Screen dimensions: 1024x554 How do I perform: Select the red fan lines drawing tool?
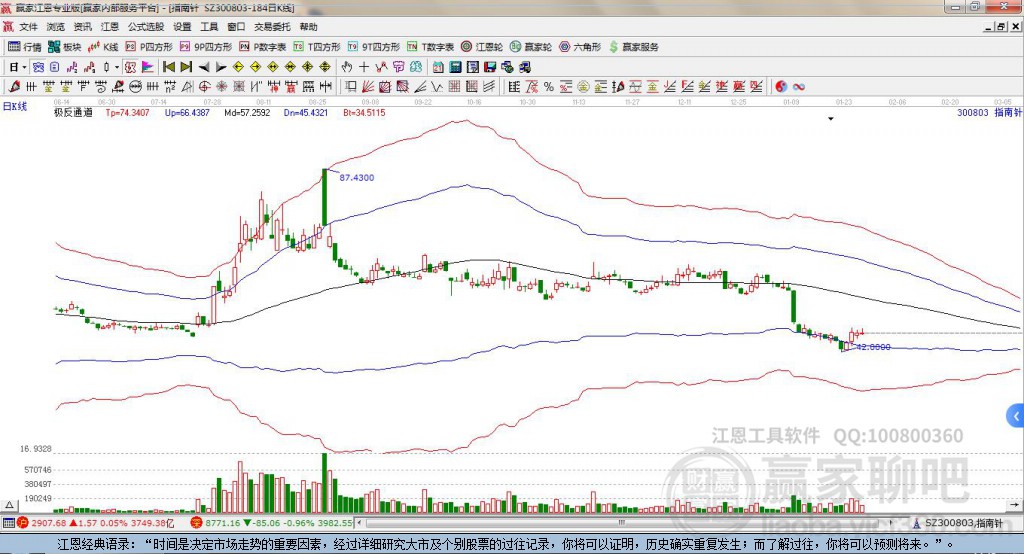tap(368, 87)
